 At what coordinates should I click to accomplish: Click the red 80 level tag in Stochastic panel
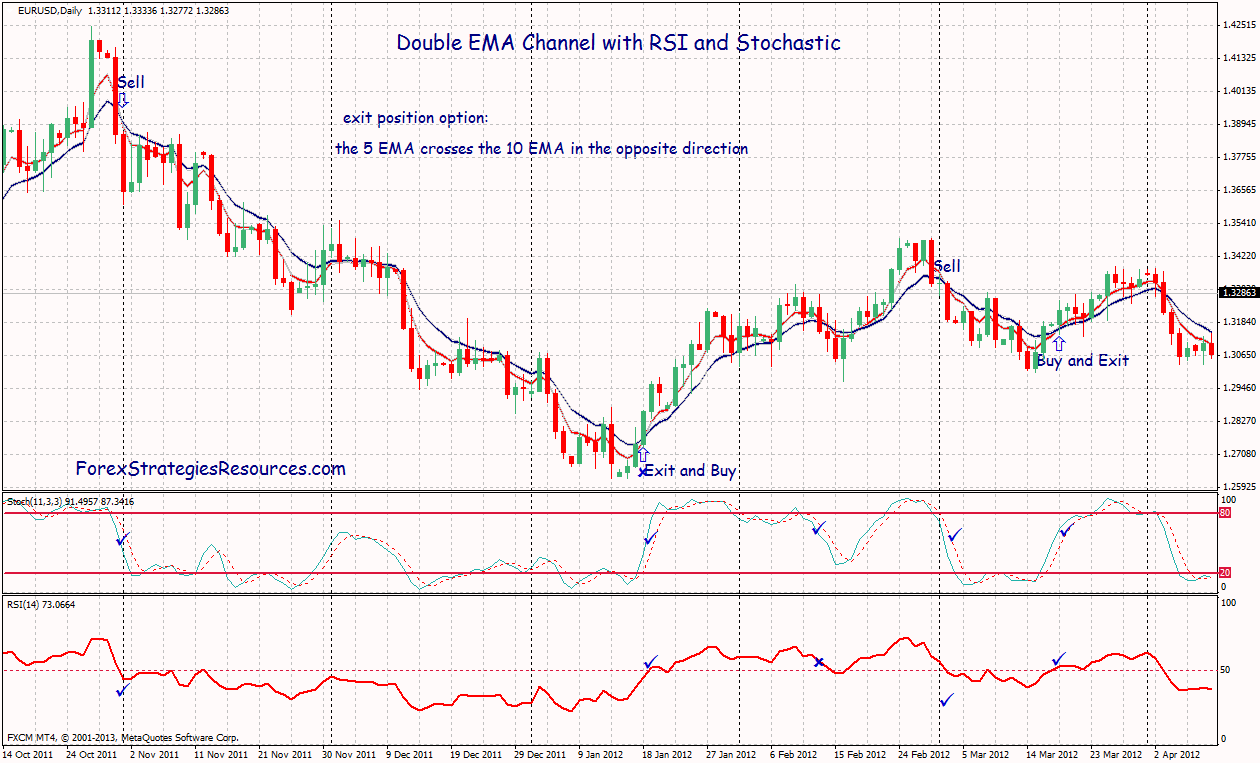(x=1224, y=513)
